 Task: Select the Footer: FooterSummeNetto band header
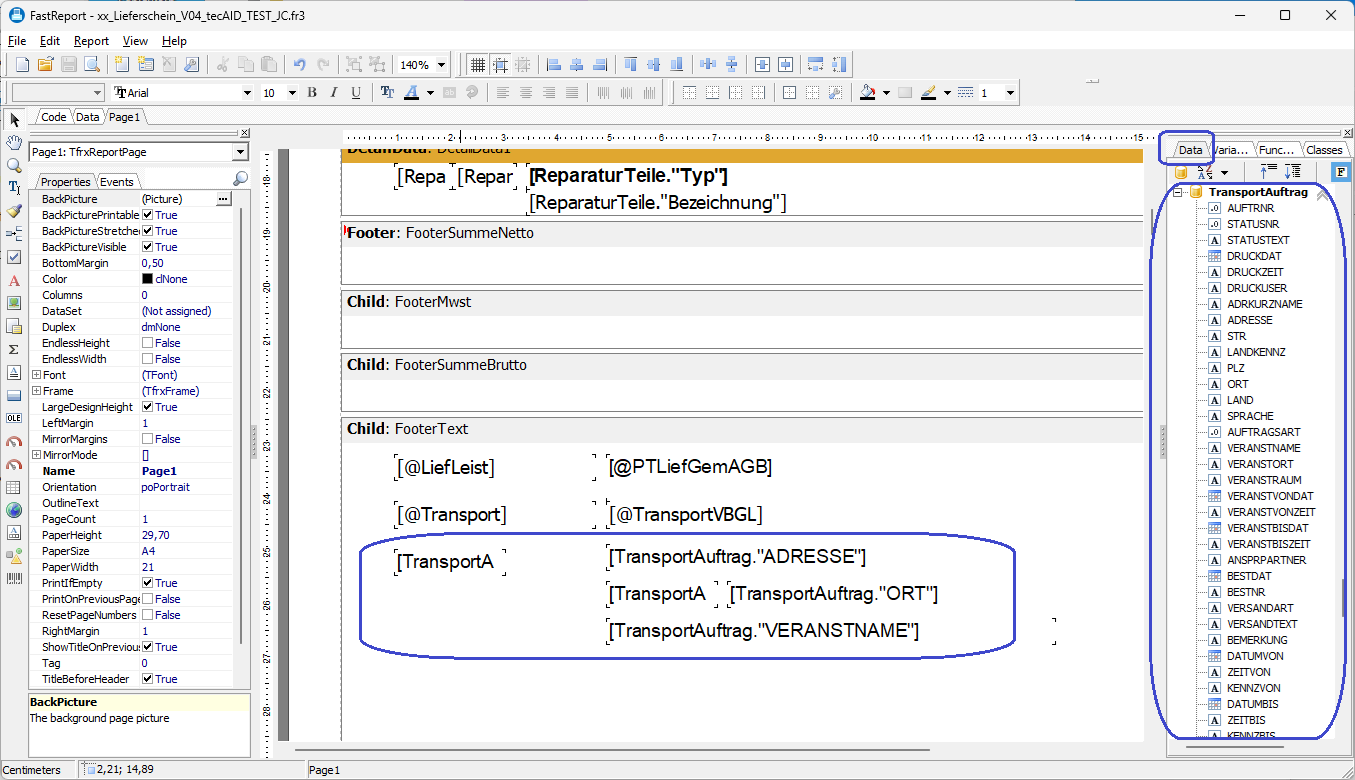point(742,233)
